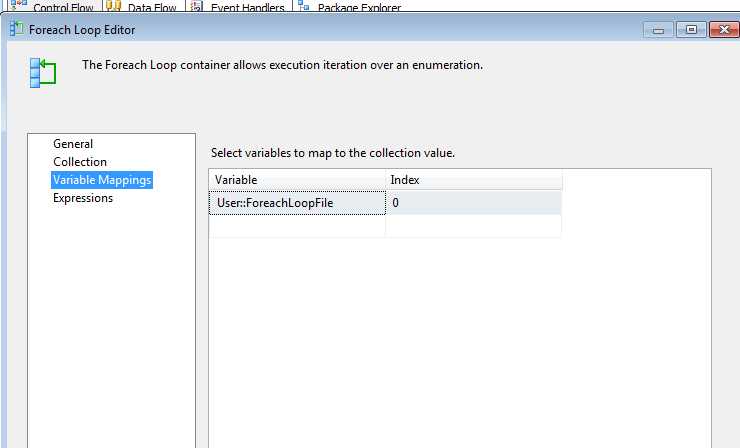
Task: Close the Foreach Loop Editor dialog
Action: pos(724,30)
